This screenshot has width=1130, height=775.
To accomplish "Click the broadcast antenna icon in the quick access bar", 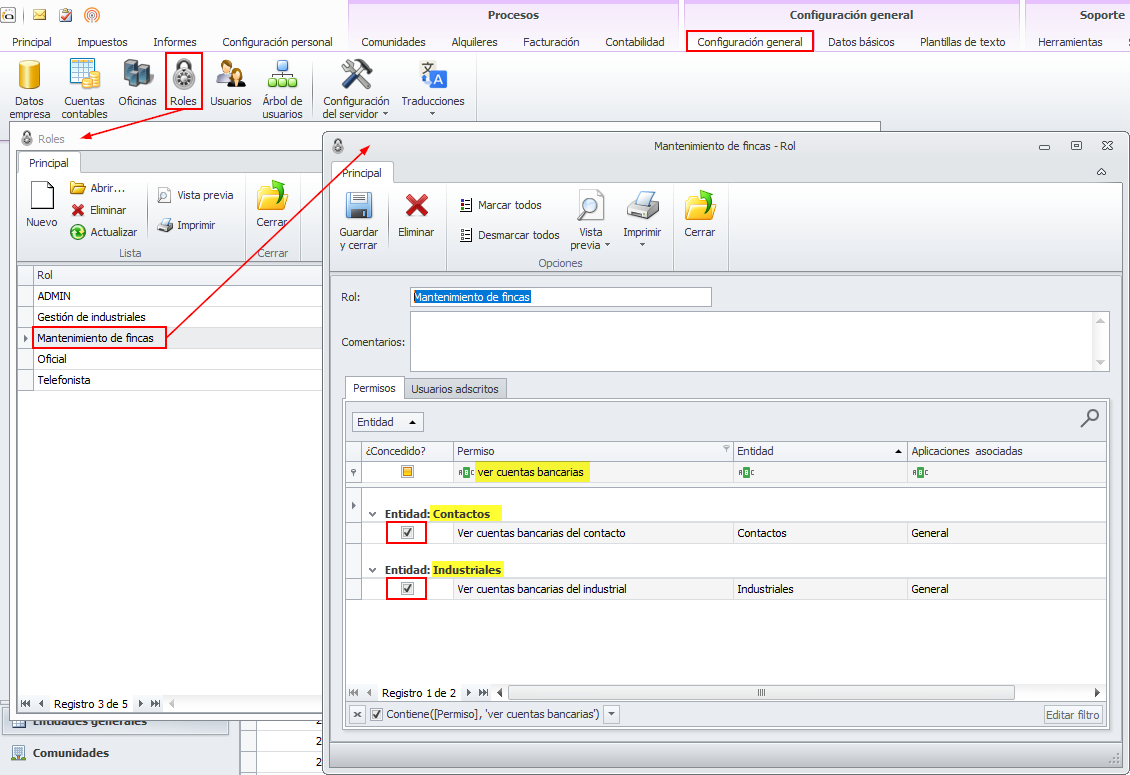I will tap(92, 14).
